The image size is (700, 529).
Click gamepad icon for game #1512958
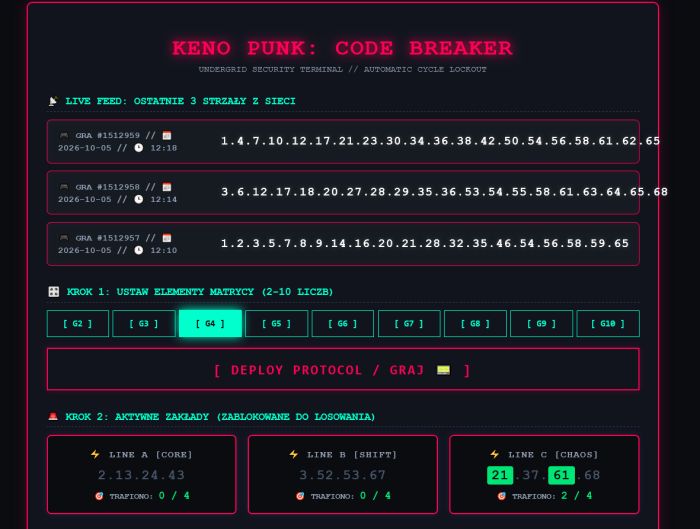(x=64, y=187)
